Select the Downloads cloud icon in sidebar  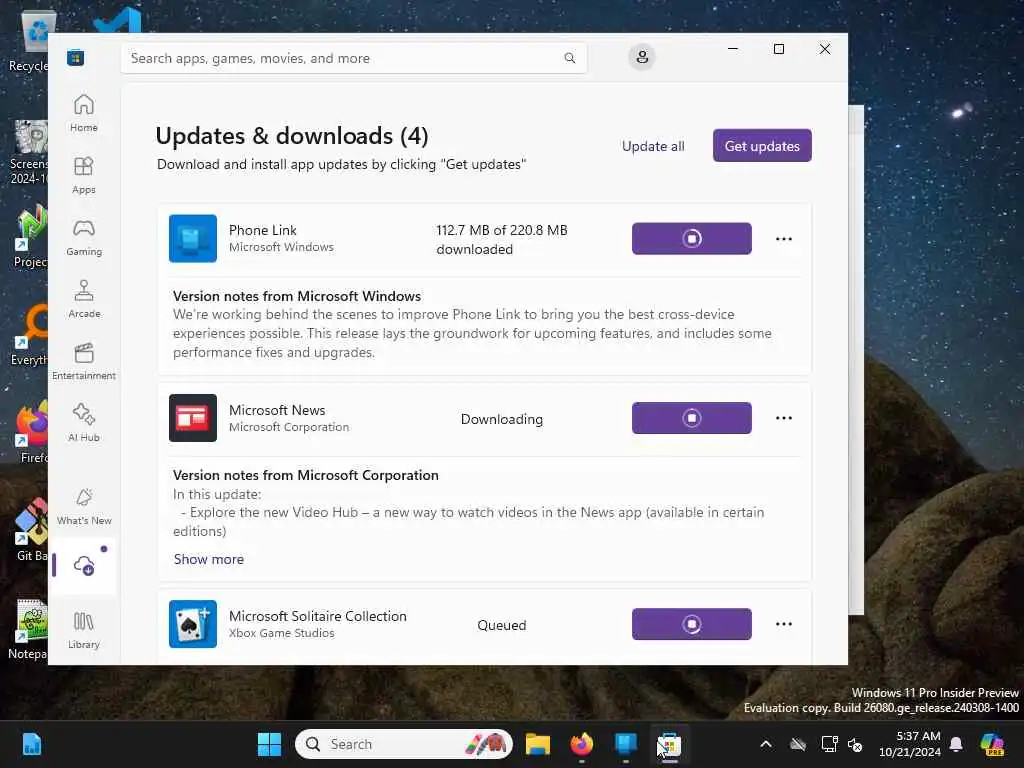[84, 566]
